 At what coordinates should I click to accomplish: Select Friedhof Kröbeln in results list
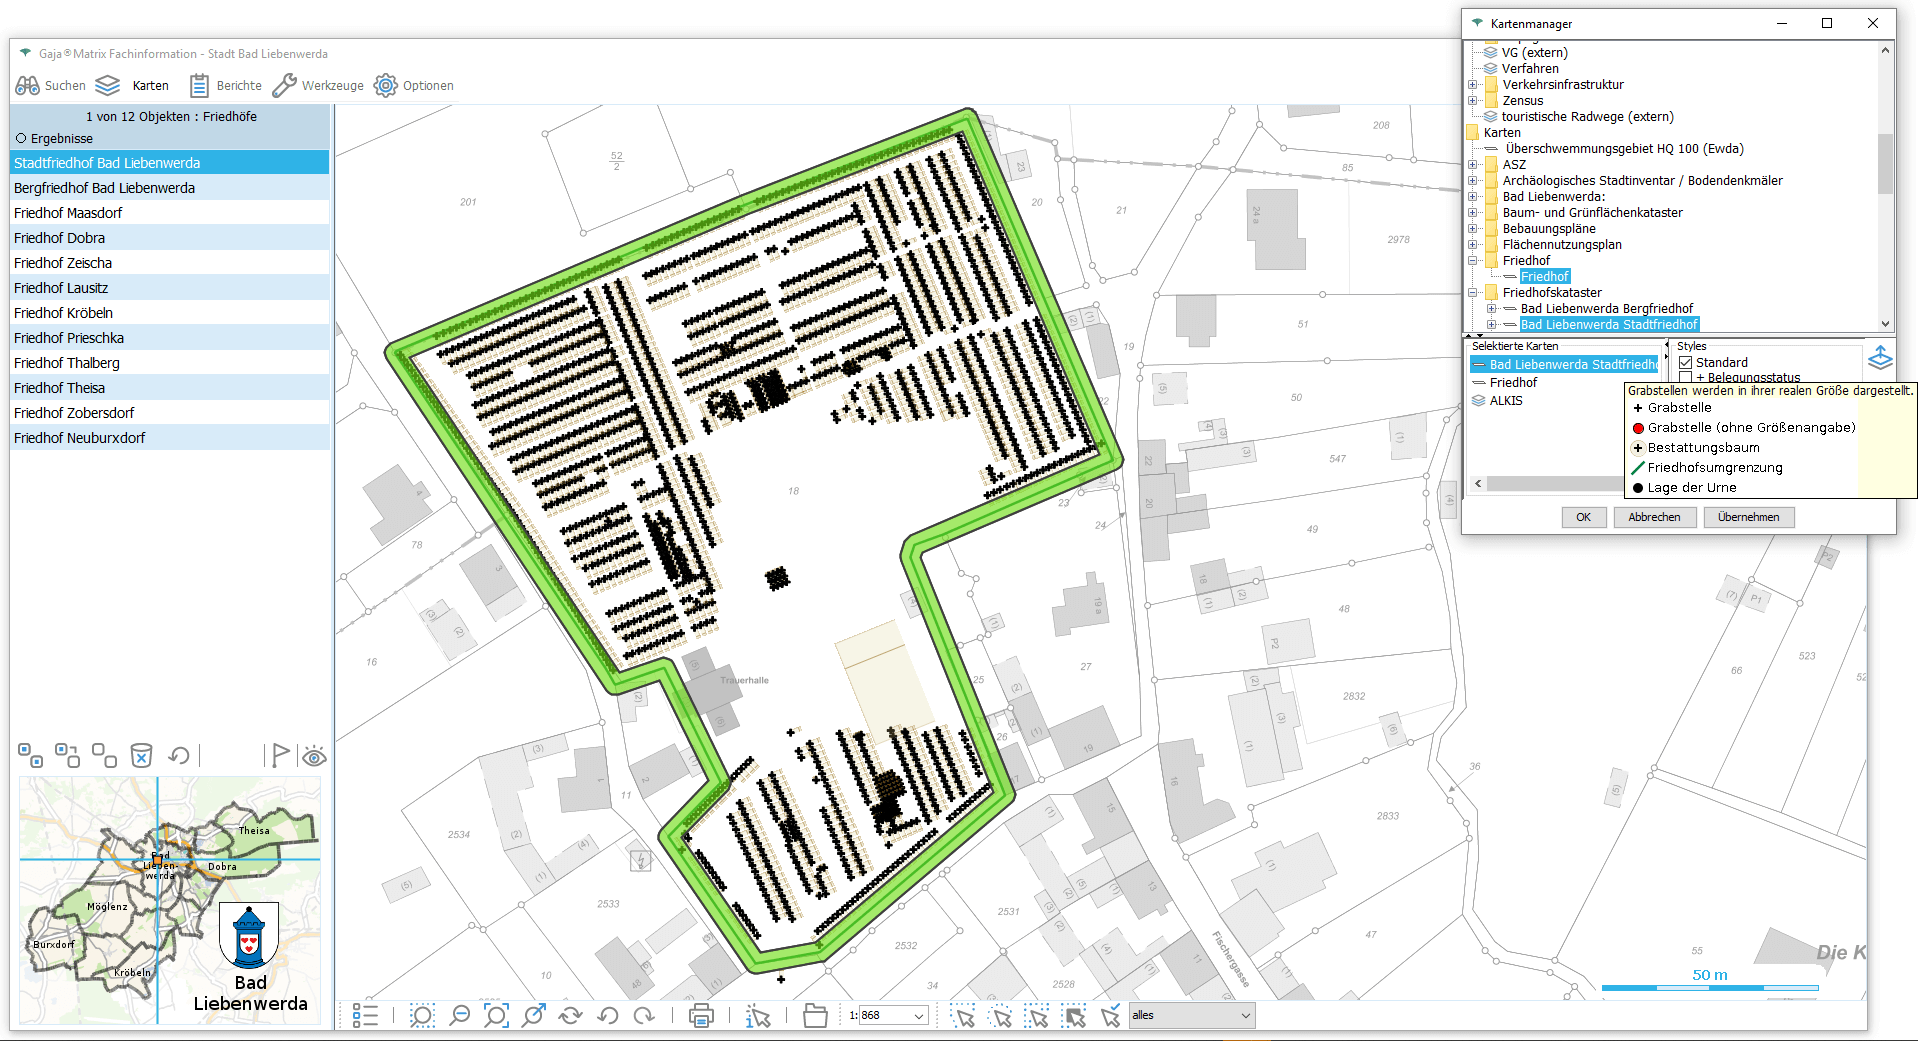64,313
